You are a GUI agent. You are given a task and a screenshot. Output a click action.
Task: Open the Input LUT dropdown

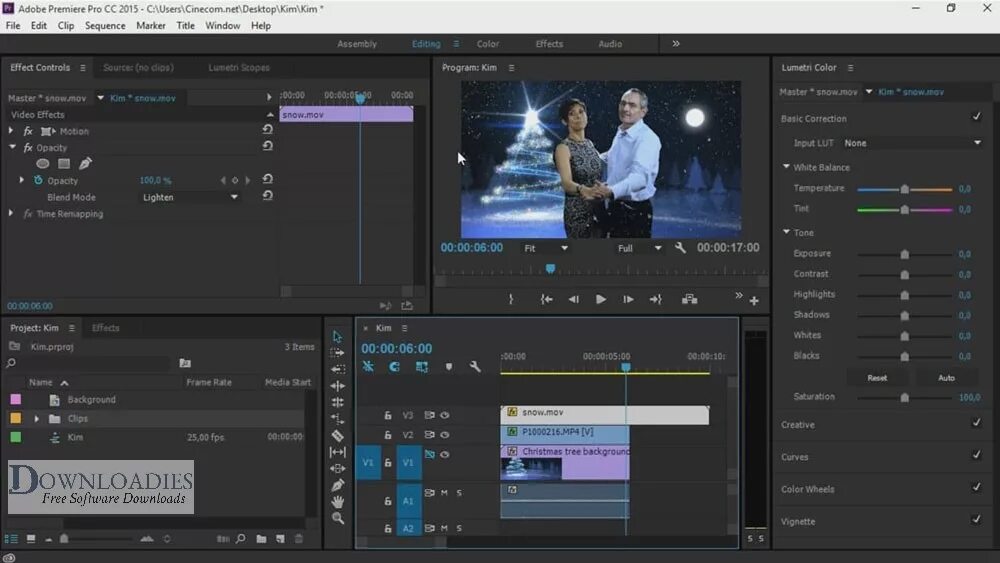[x=912, y=143]
